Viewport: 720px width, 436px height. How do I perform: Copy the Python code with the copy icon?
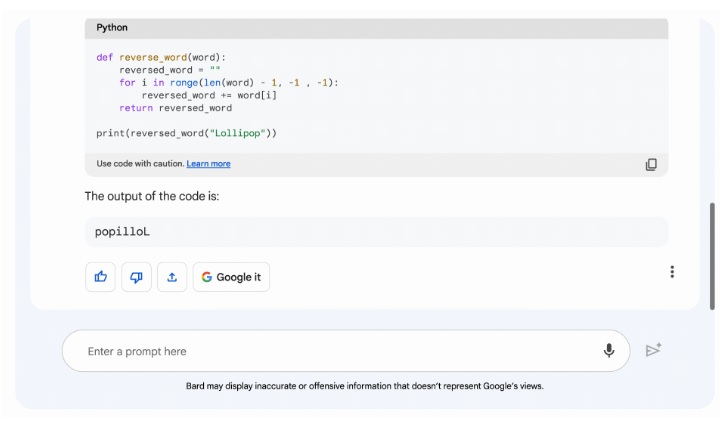click(651, 164)
